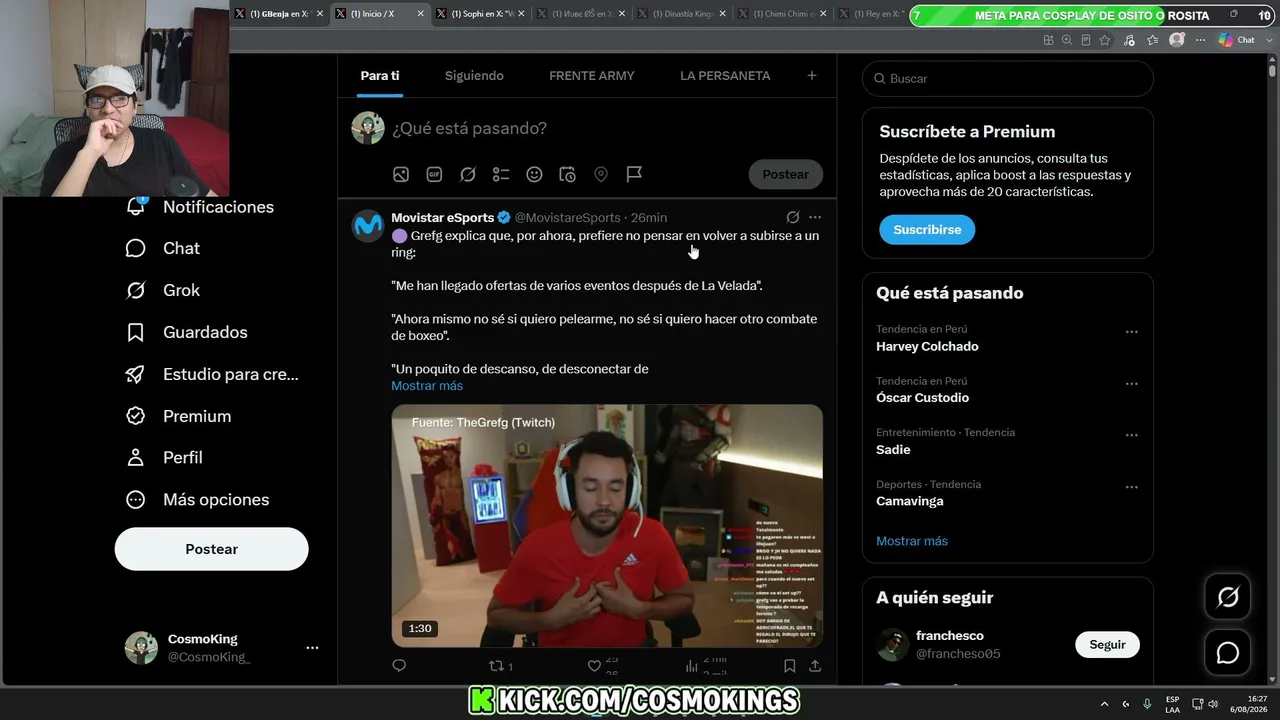Add a GIF to the post
Screen dimensions: 1280x720
pyautogui.click(x=434, y=174)
